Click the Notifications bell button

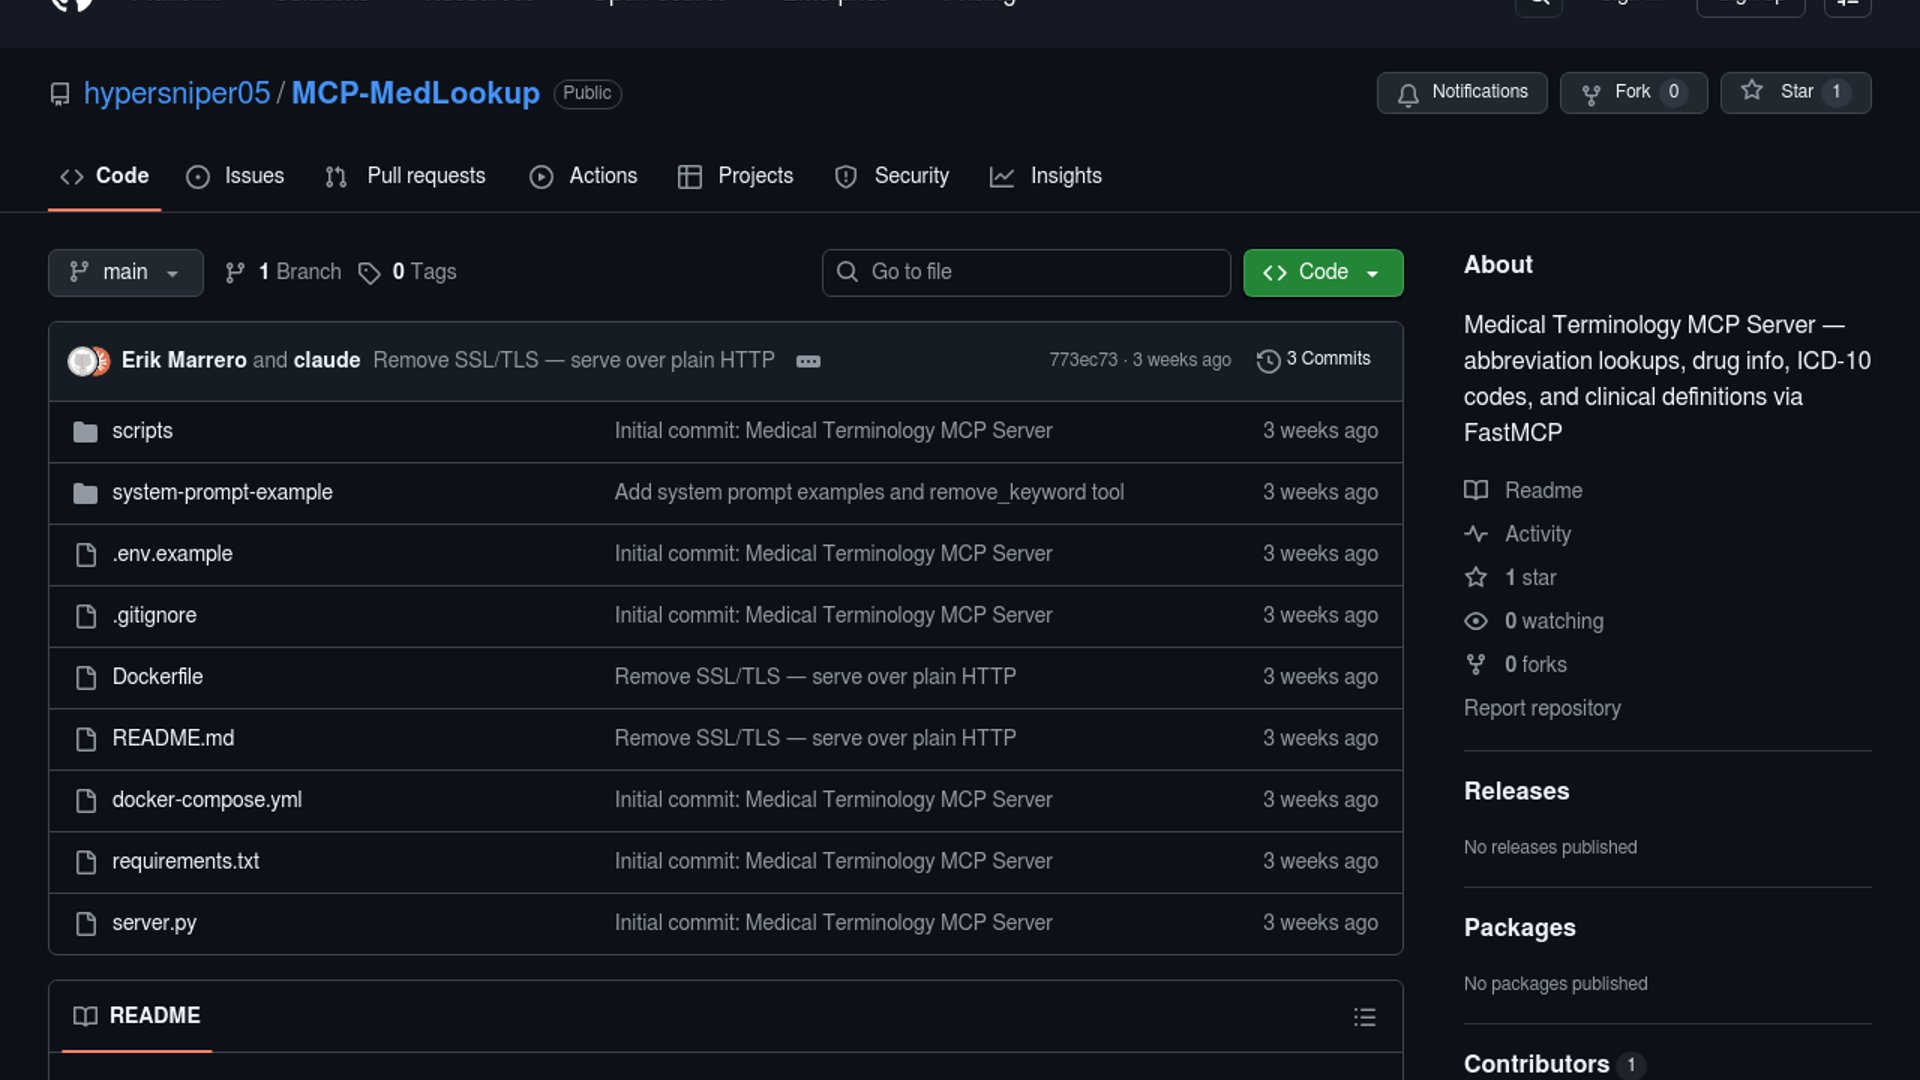pos(1461,93)
